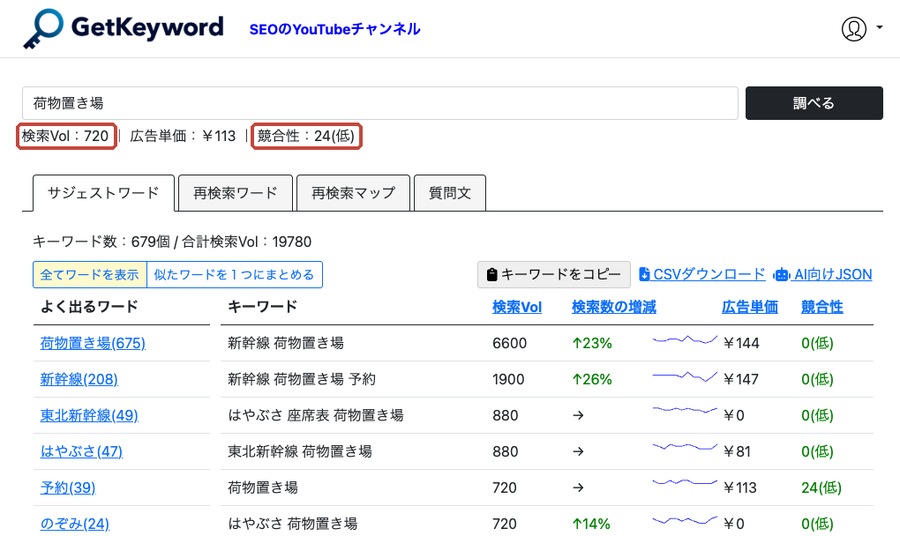
Task: Filter by 予約(39) frequent word
Action: click(68, 488)
